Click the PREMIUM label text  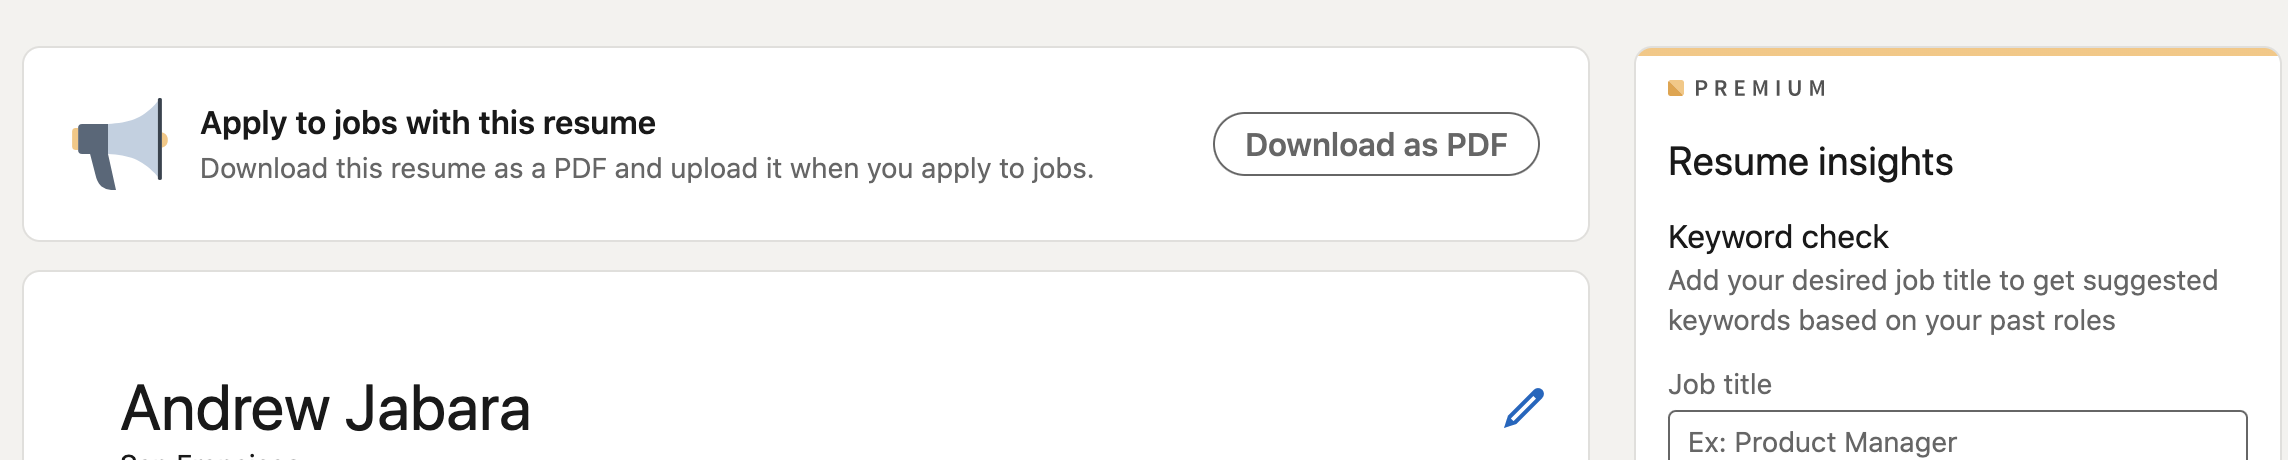pos(1761,88)
